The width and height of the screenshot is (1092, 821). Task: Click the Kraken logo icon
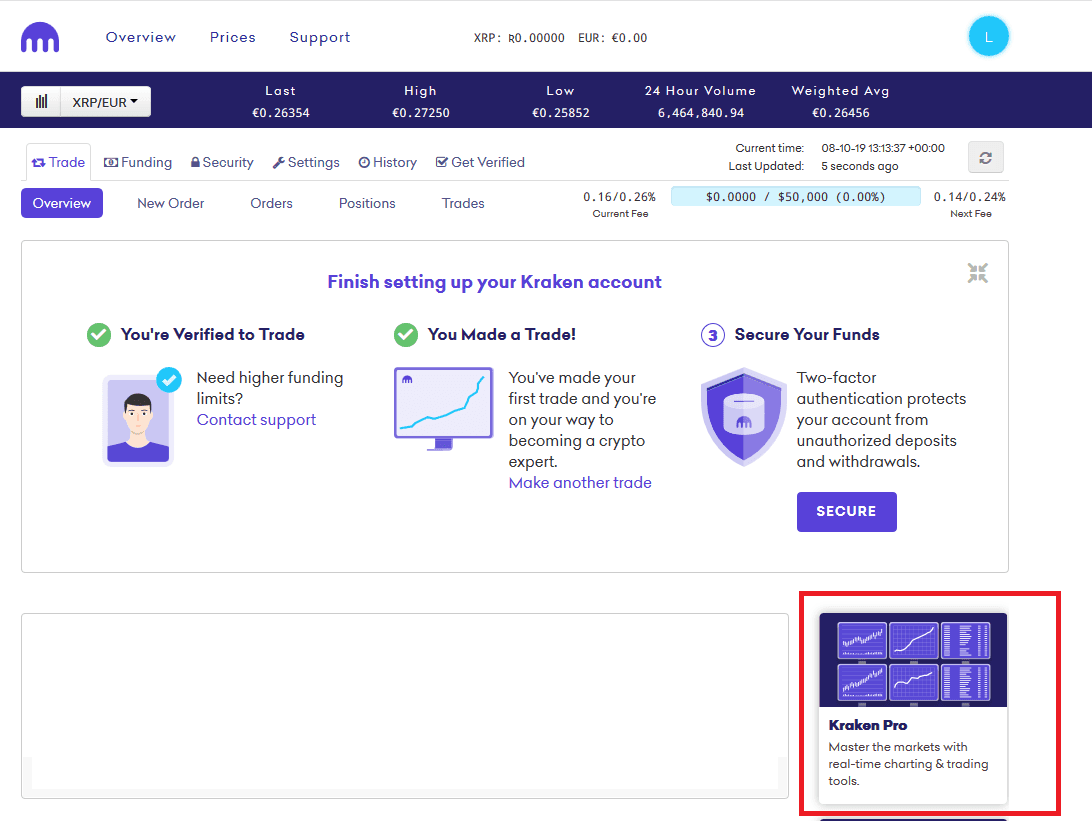coord(40,38)
